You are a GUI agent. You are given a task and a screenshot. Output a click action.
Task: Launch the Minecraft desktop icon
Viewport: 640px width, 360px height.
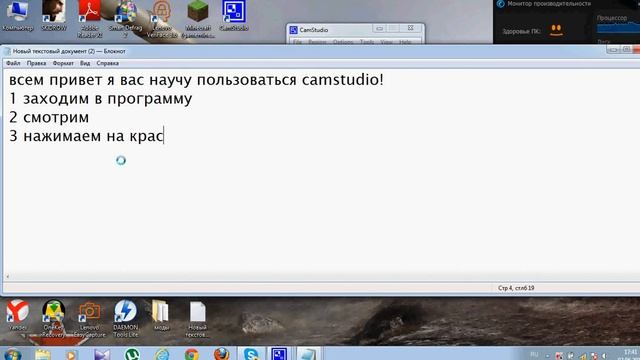coord(198,19)
